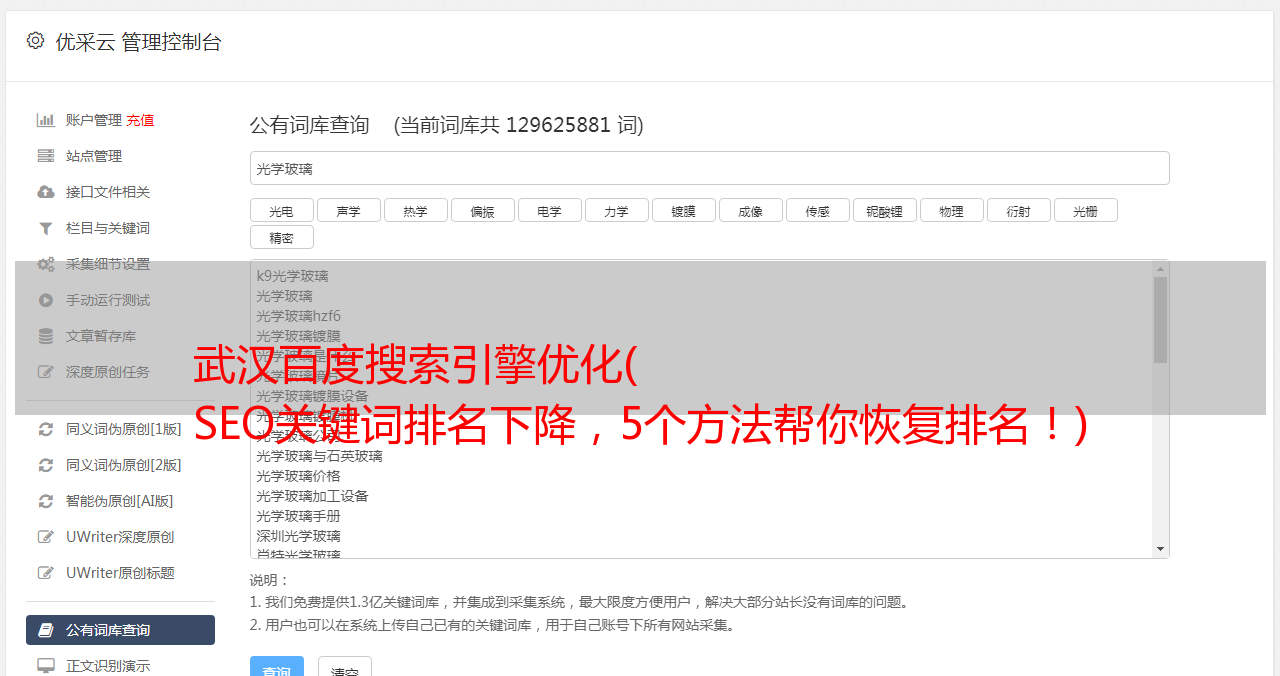Click the edit icon for 深度原创任务
The width and height of the screenshot is (1280, 676).
[45, 372]
